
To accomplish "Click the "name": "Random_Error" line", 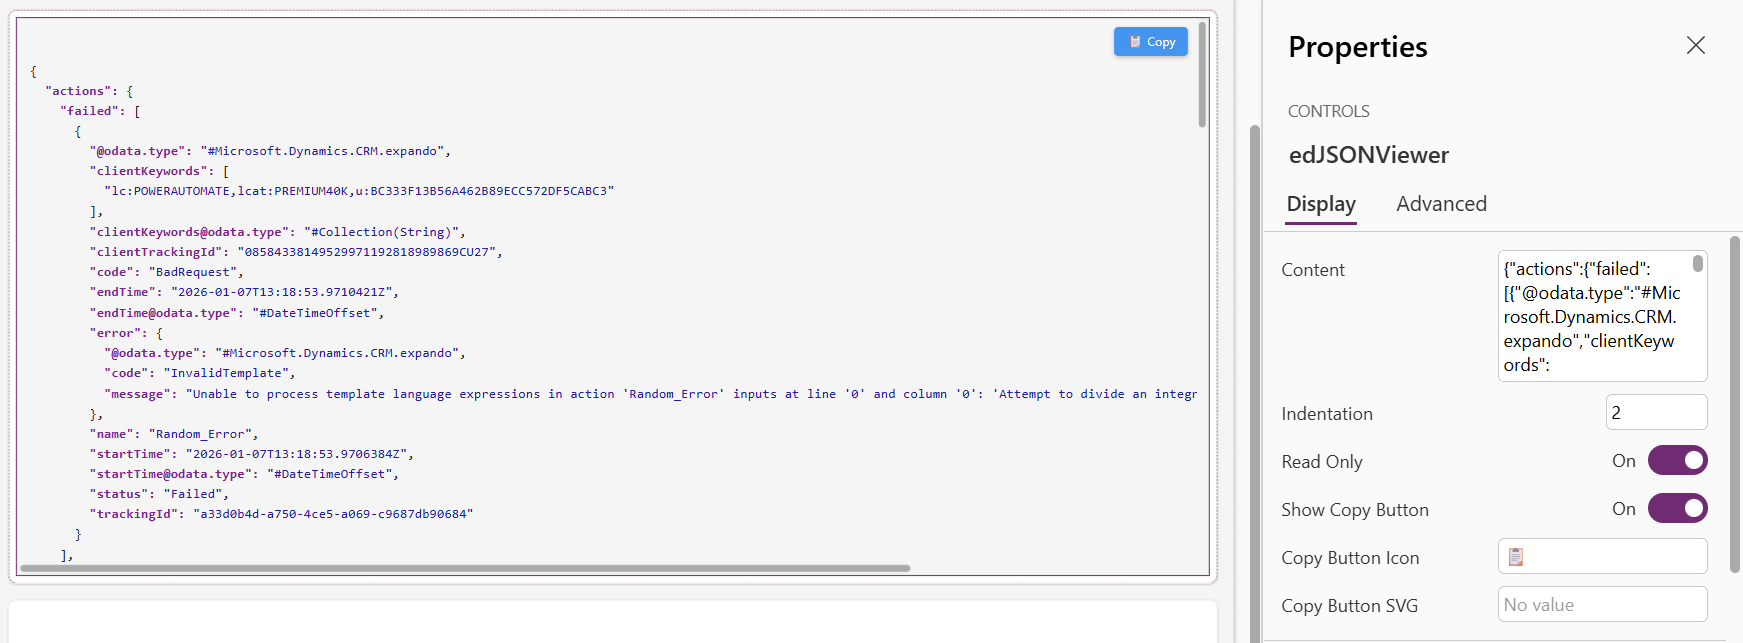I will point(174,434).
